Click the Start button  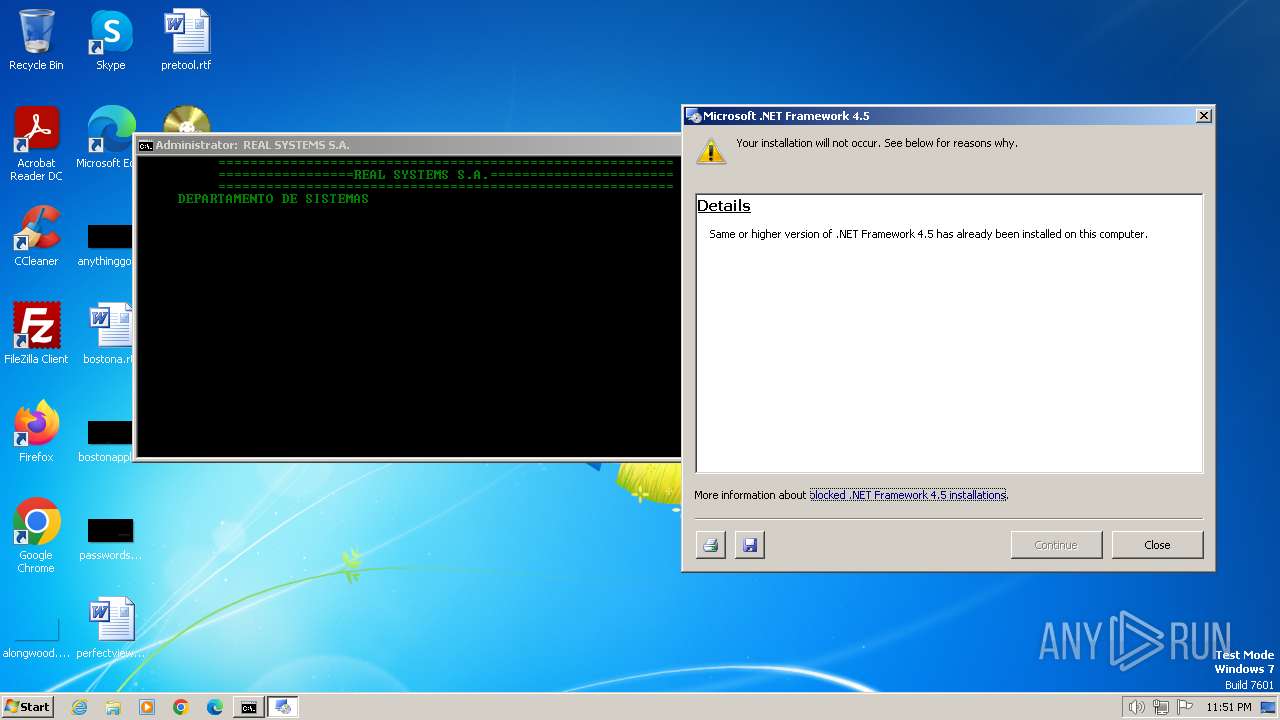[28, 707]
